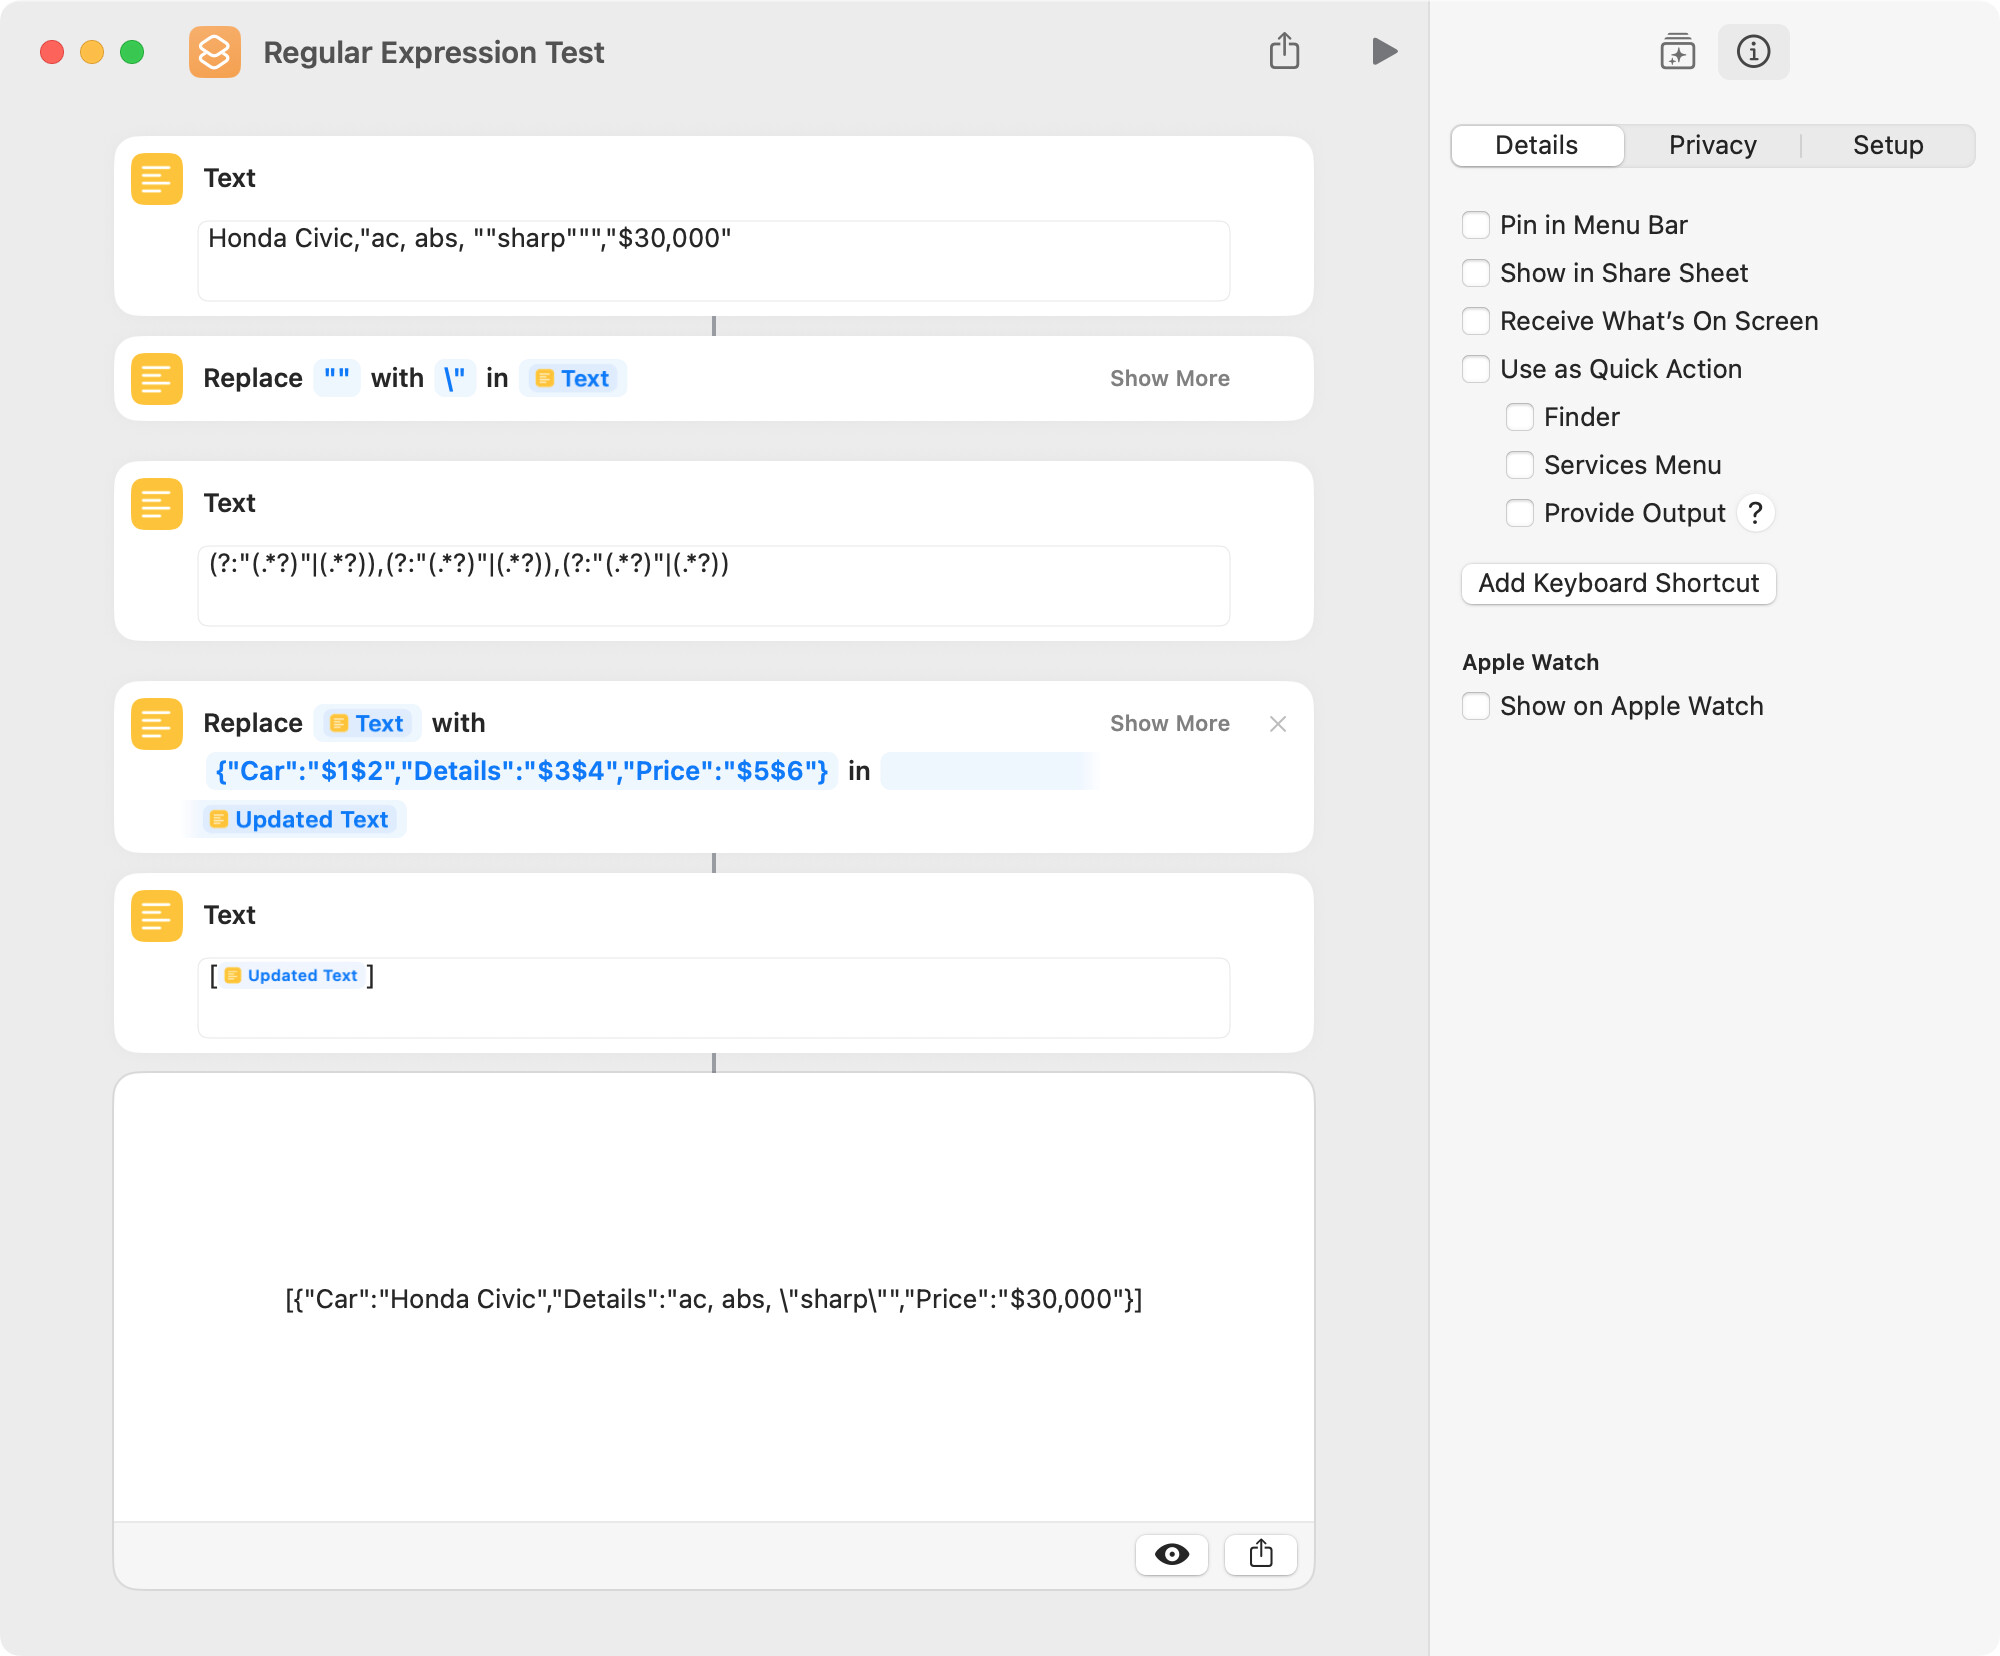The height and width of the screenshot is (1656, 2000).
Task: Expand Show More on the JSON Replace action
Action: [x=1169, y=724]
